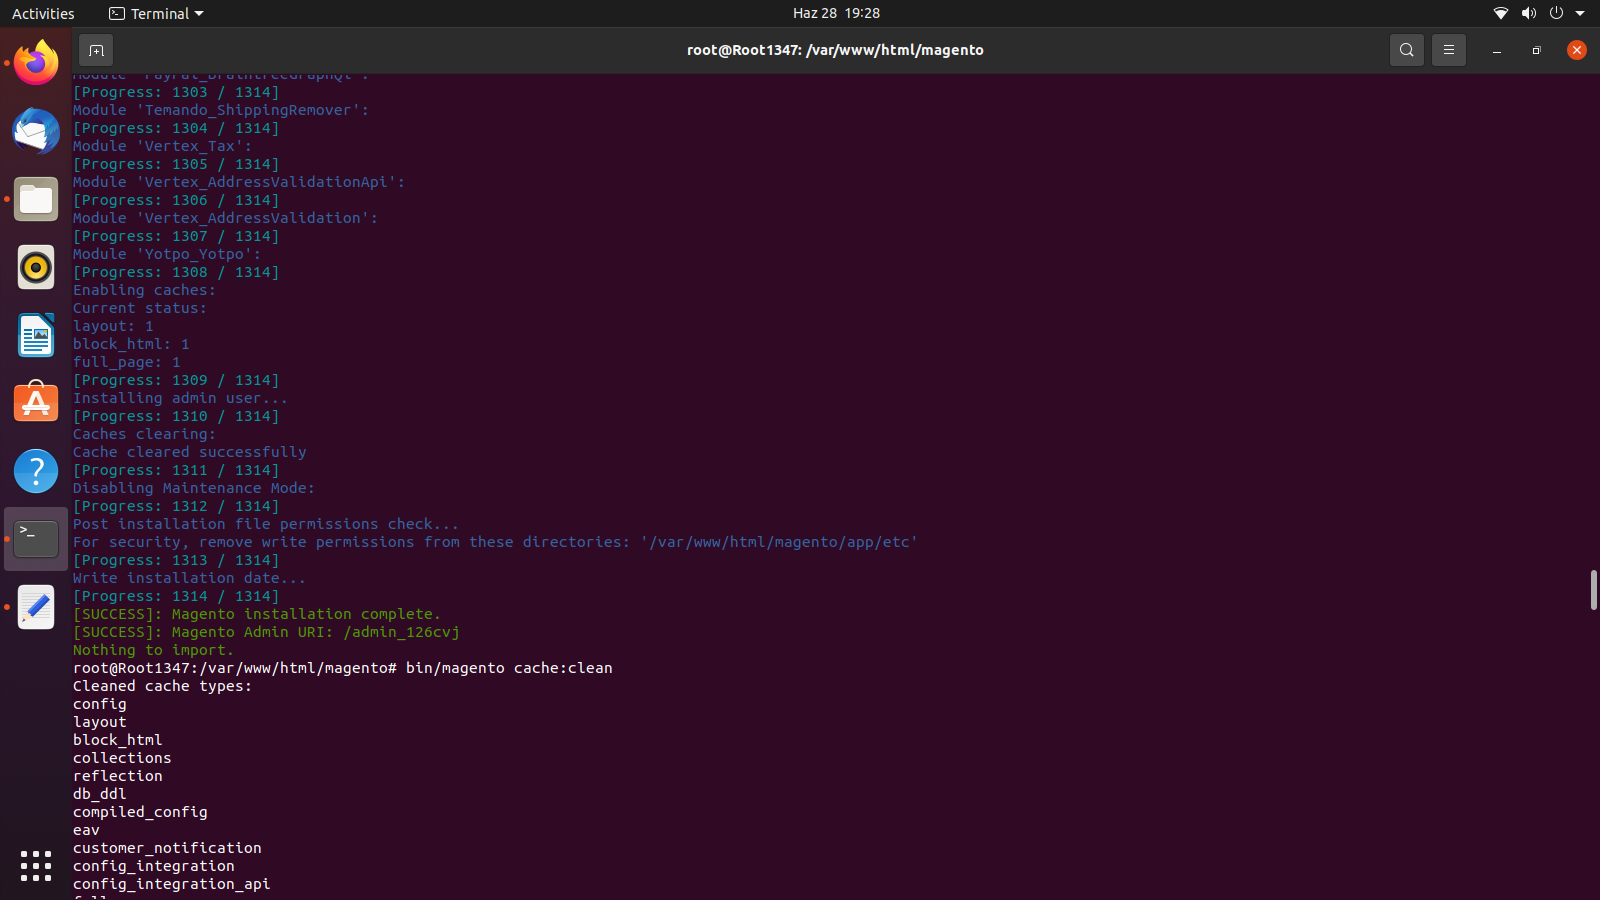This screenshot has height=900, width=1600.
Task: Open the clock and calendar panel
Action: tap(836, 13)
